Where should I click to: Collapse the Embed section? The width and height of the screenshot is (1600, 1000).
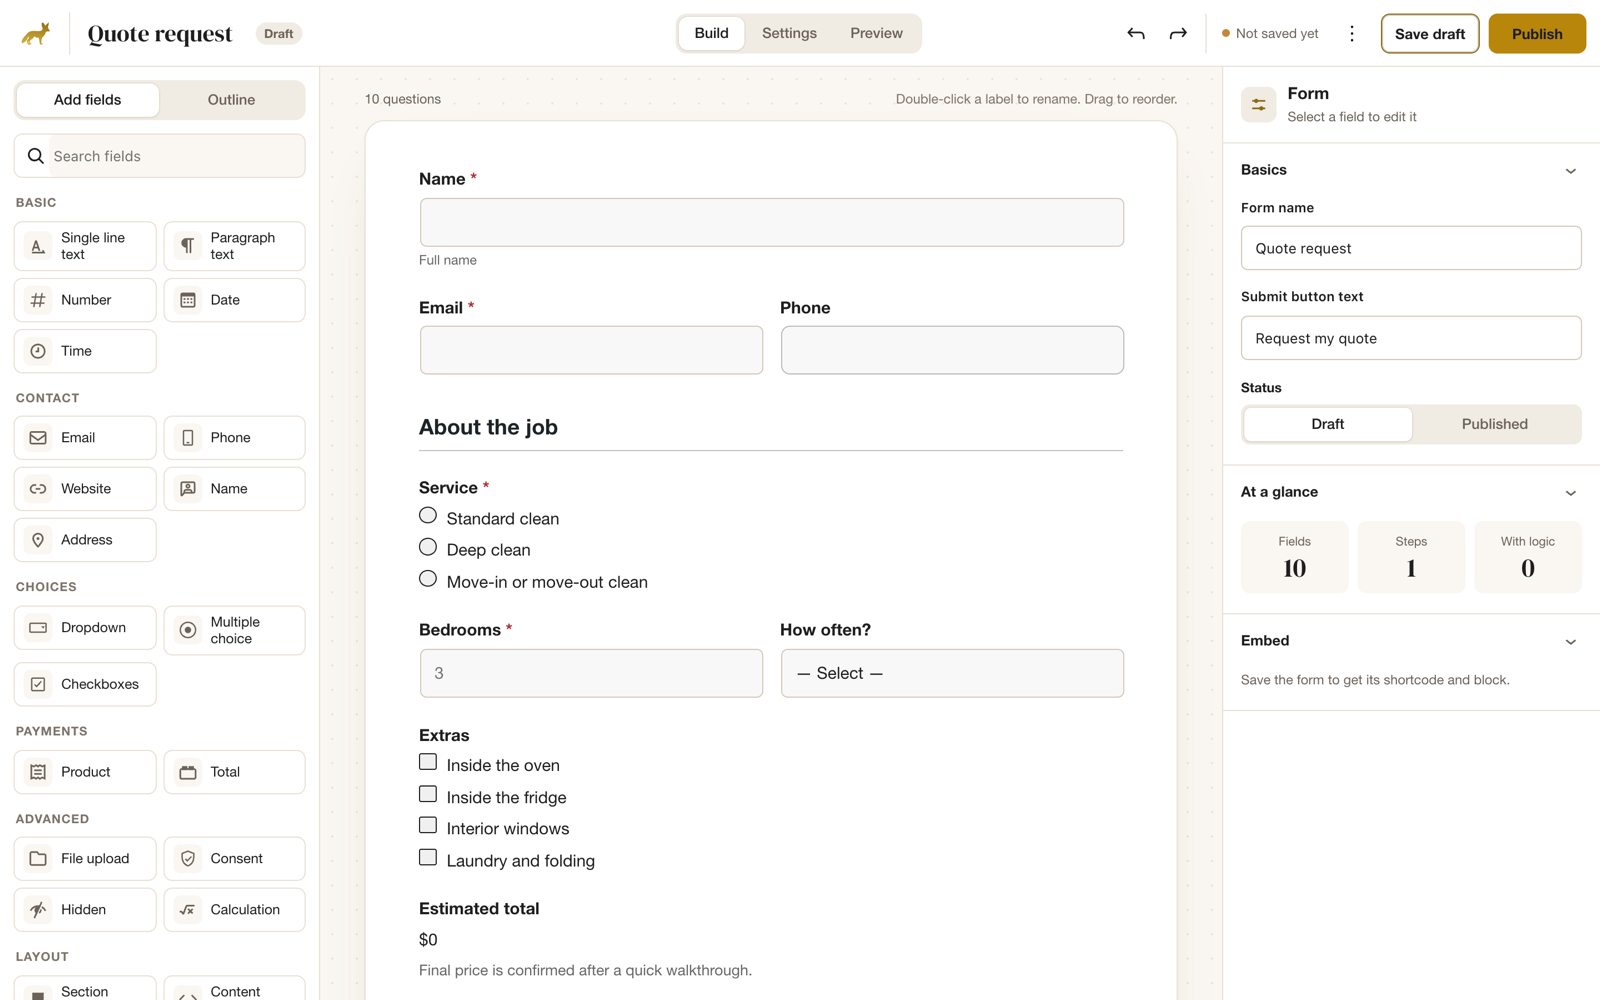[1570, 642]
